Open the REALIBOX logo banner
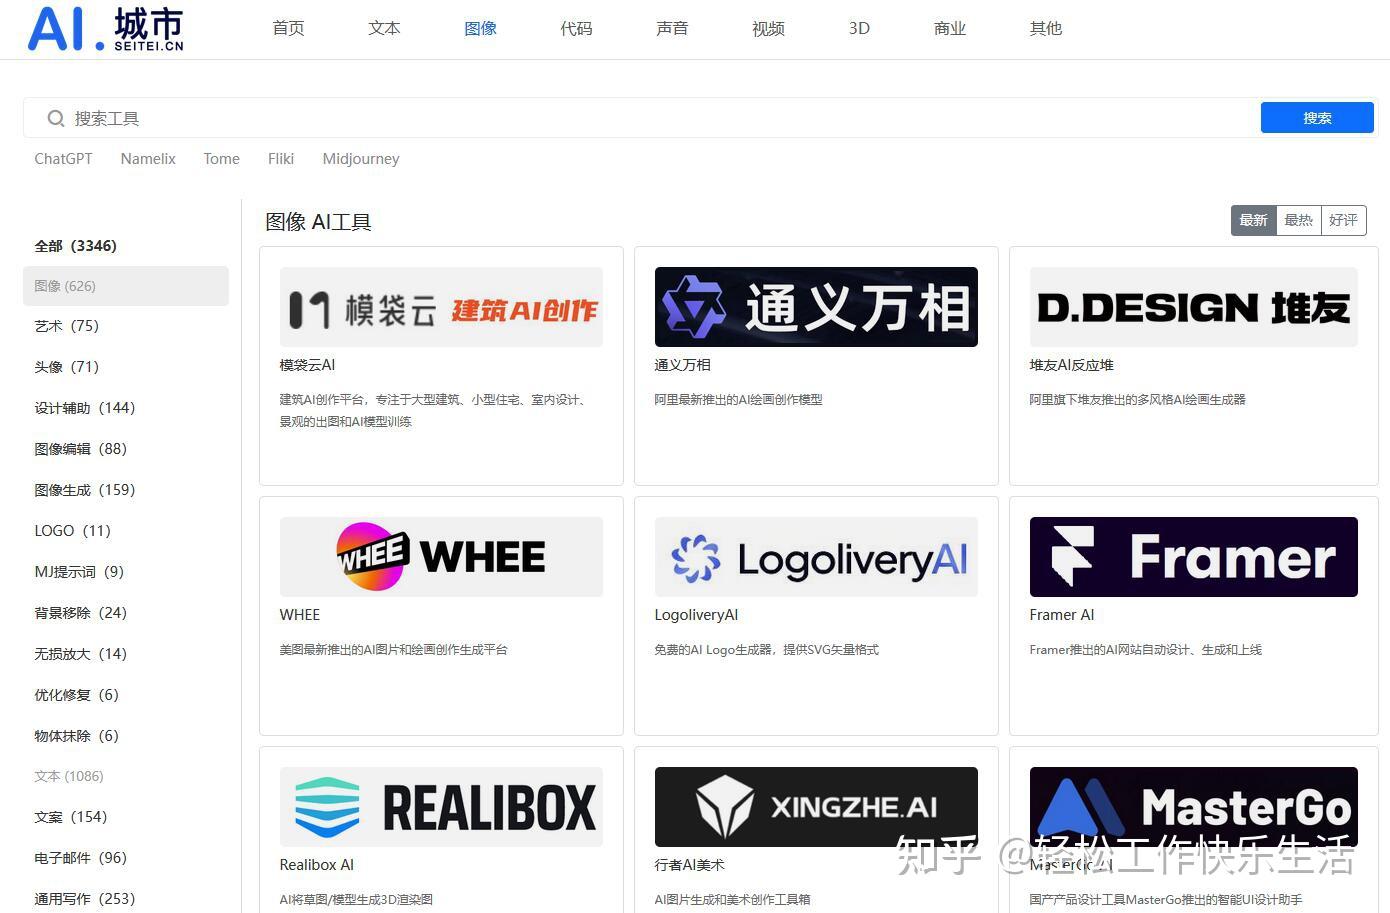The width and height of the screenshot is (1390, 913). coord(441,807)
